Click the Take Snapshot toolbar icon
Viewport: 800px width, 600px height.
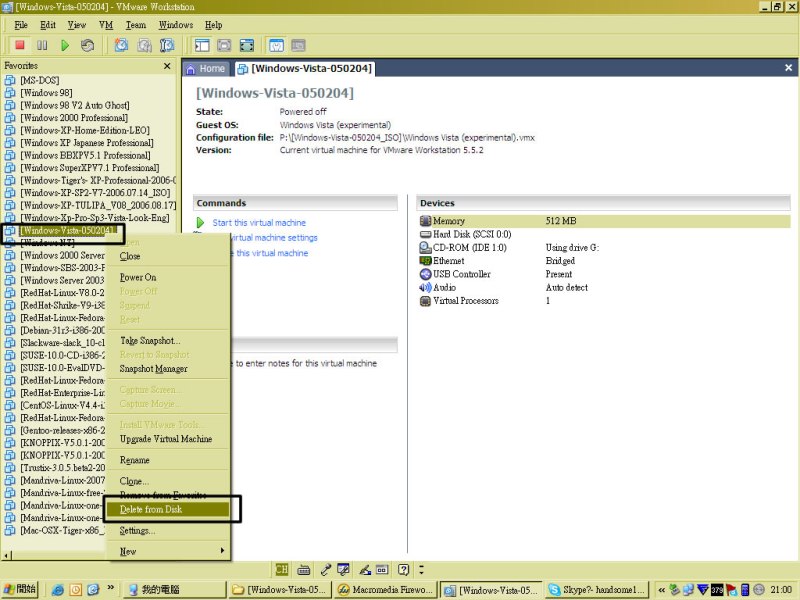(121, 45)
